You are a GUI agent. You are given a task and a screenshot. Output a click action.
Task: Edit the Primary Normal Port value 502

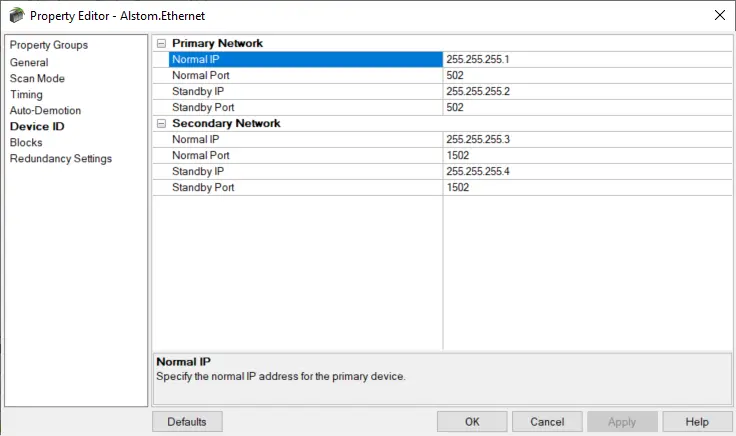click(587, 76)
